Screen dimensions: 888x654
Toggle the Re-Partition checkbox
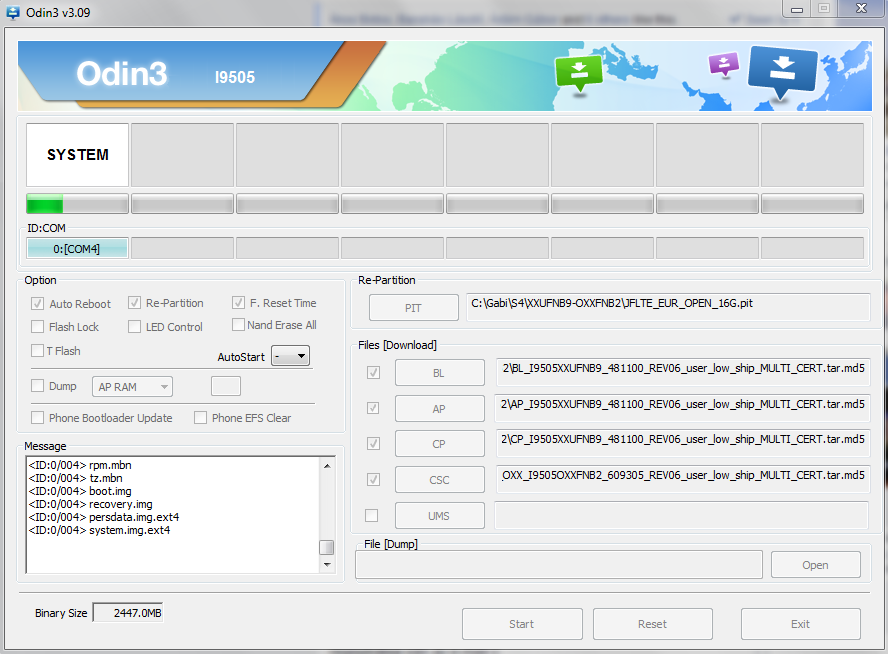(x=134, y=303)
